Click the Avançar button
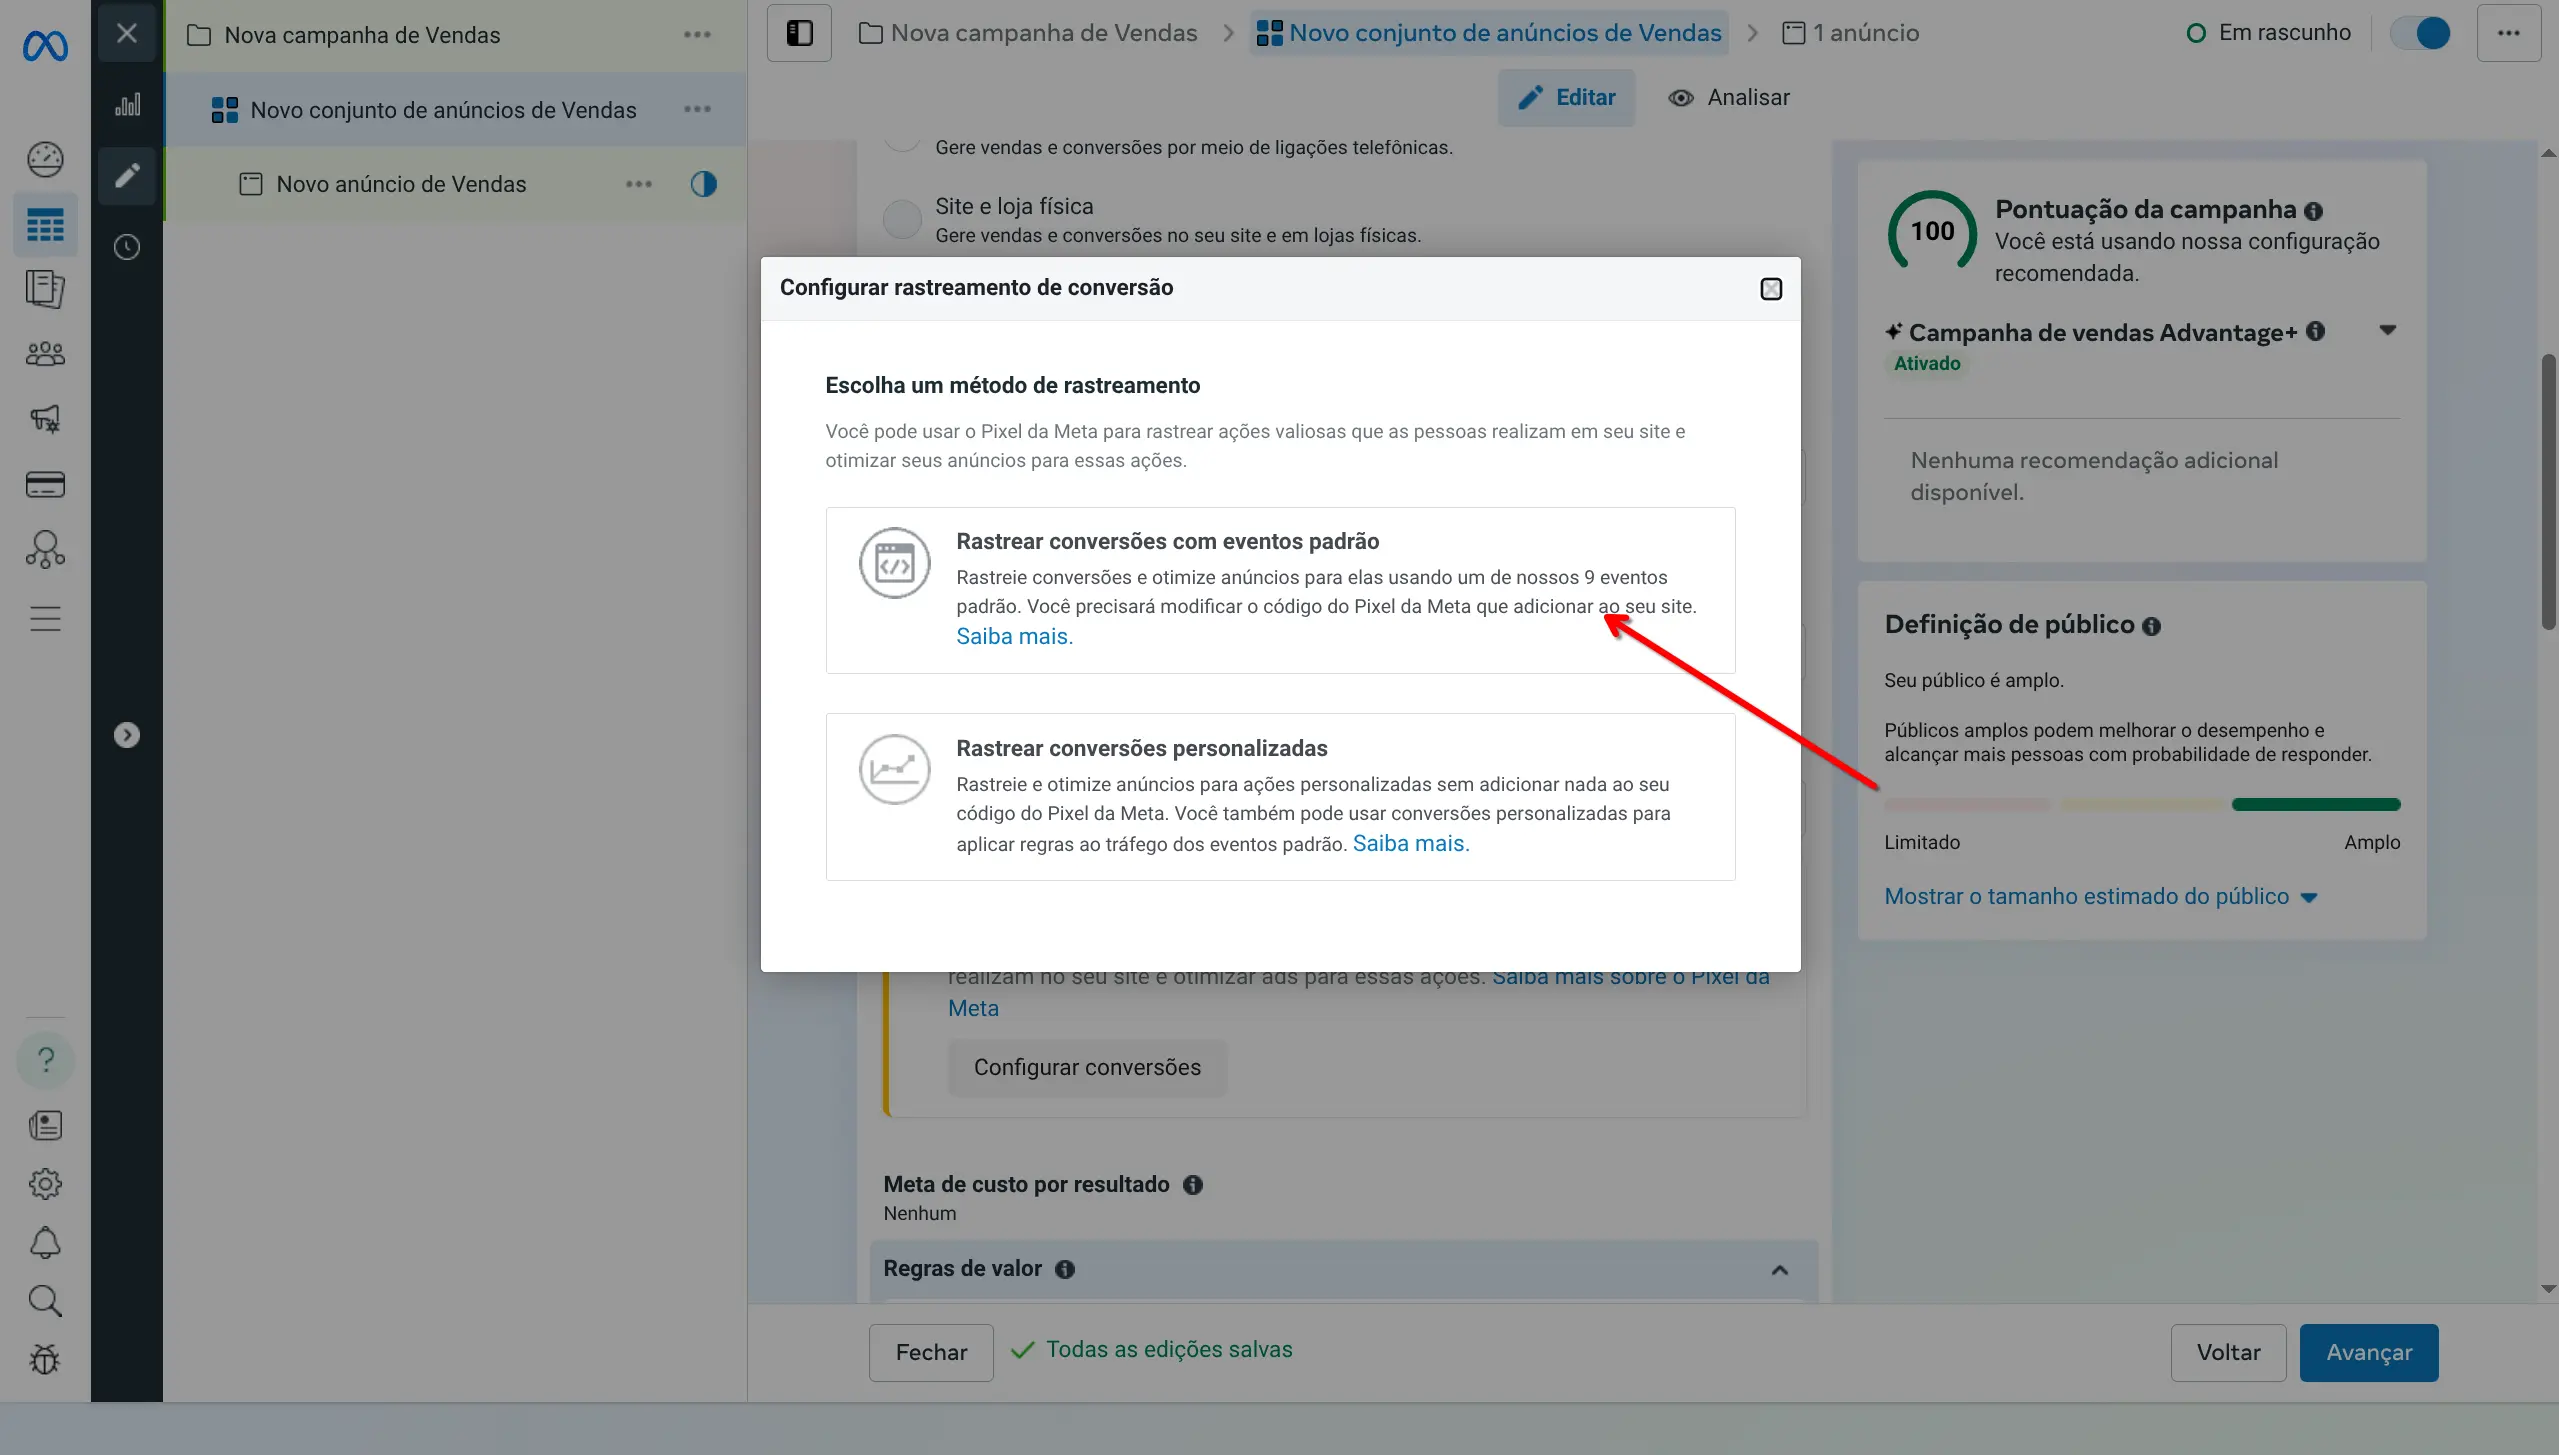The width and height of the screenshot is (2559, 1455). (2369, 1353)
